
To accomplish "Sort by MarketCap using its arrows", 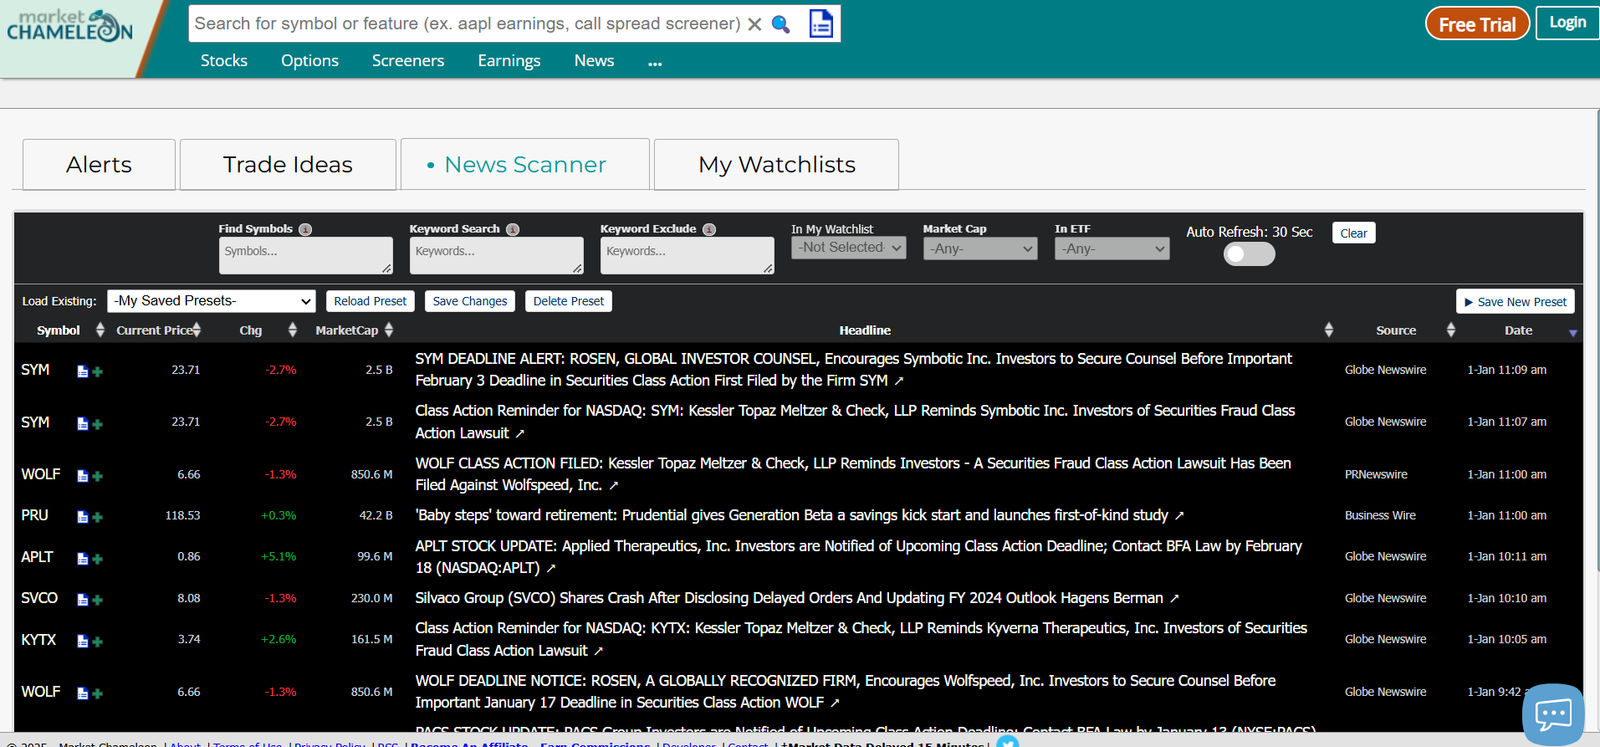I will click(x=389, y=330).
